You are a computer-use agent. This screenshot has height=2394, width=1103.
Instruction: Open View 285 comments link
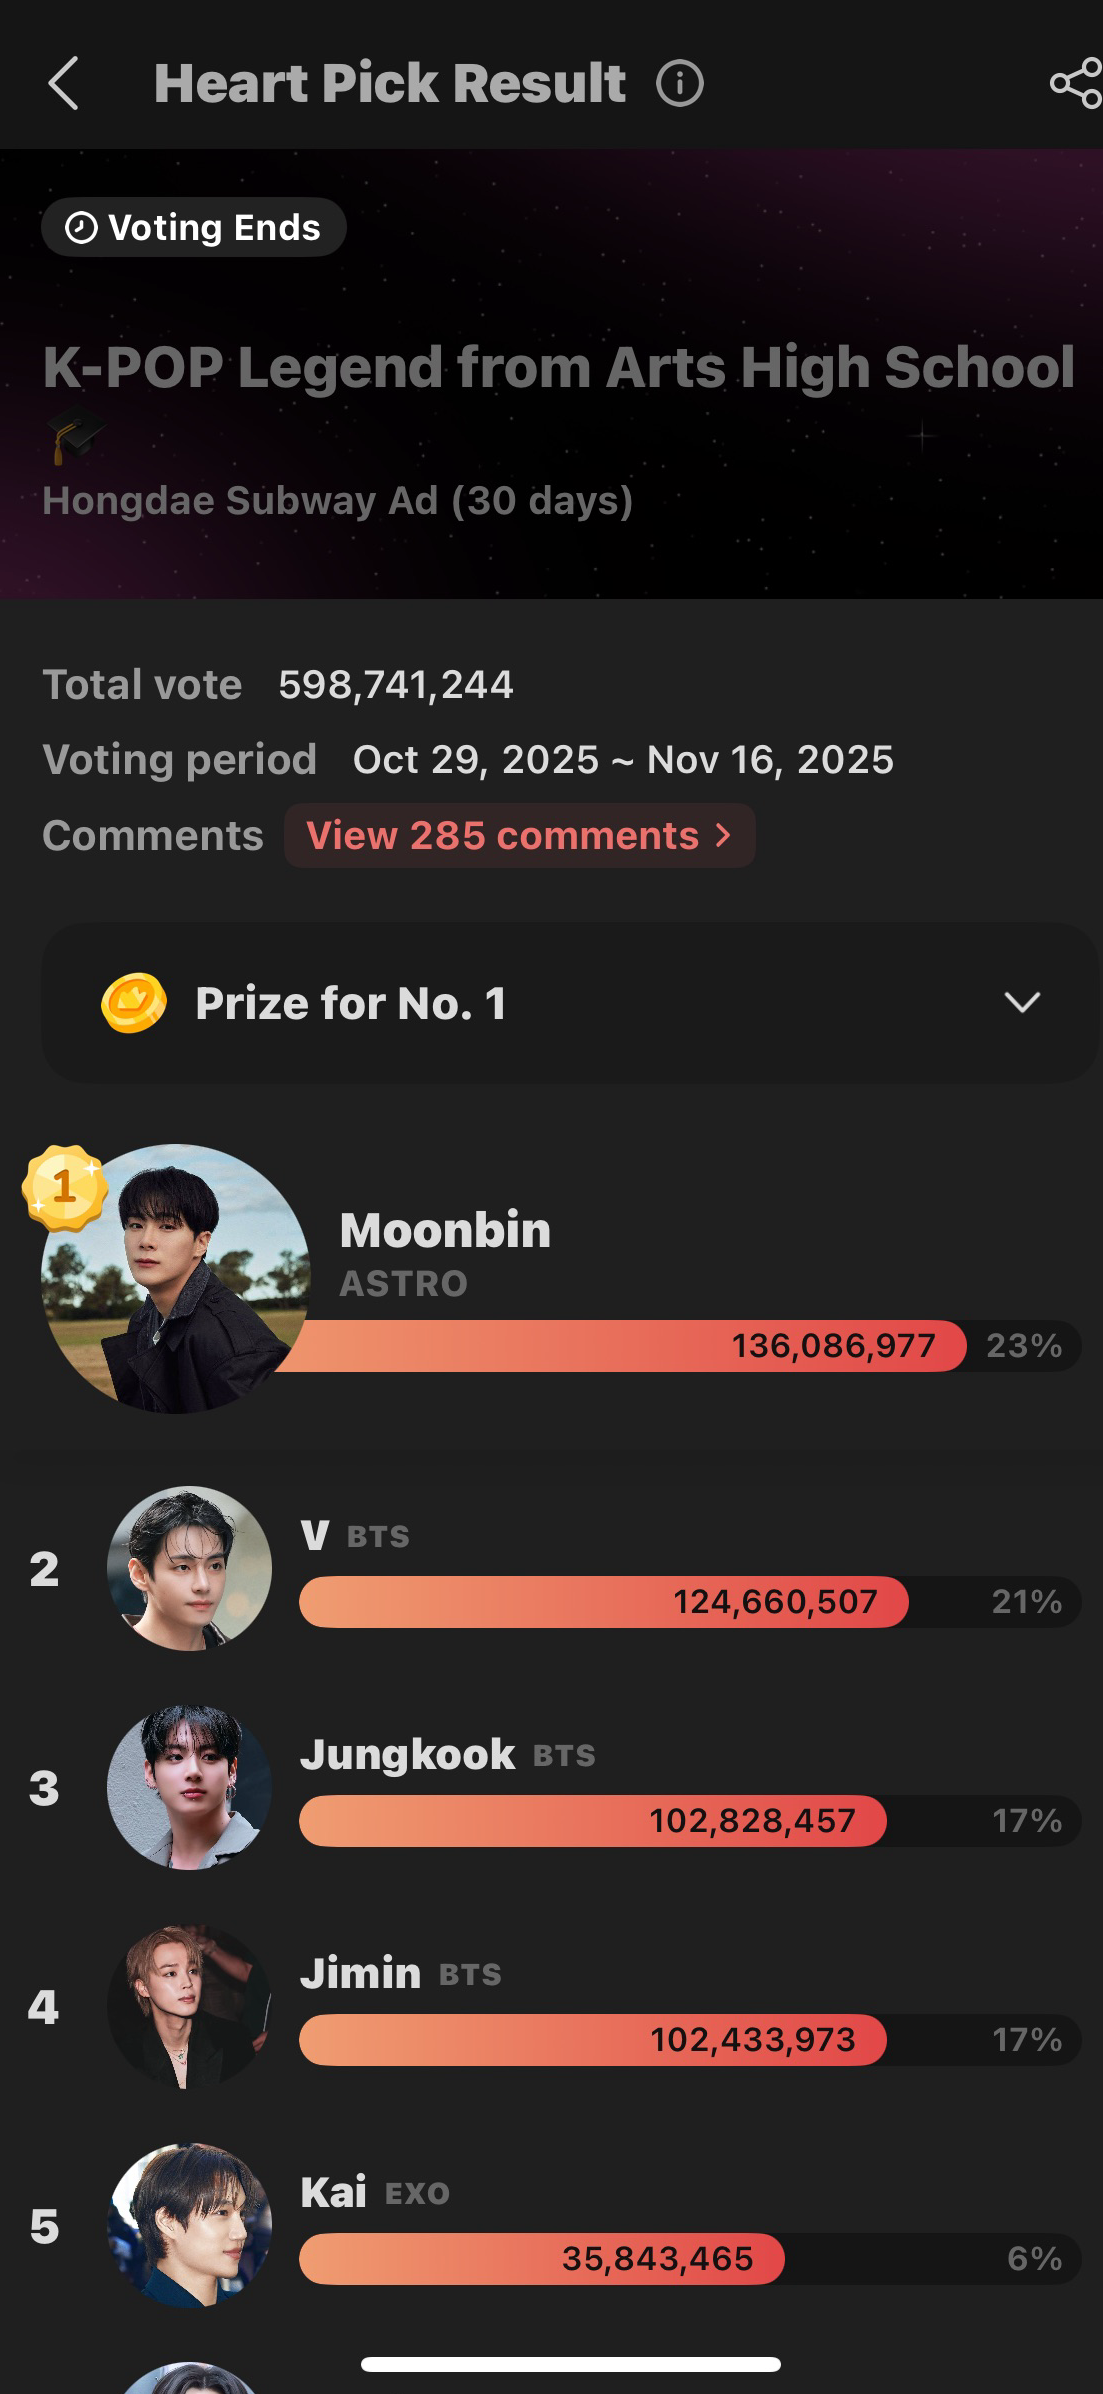point(519,836)
